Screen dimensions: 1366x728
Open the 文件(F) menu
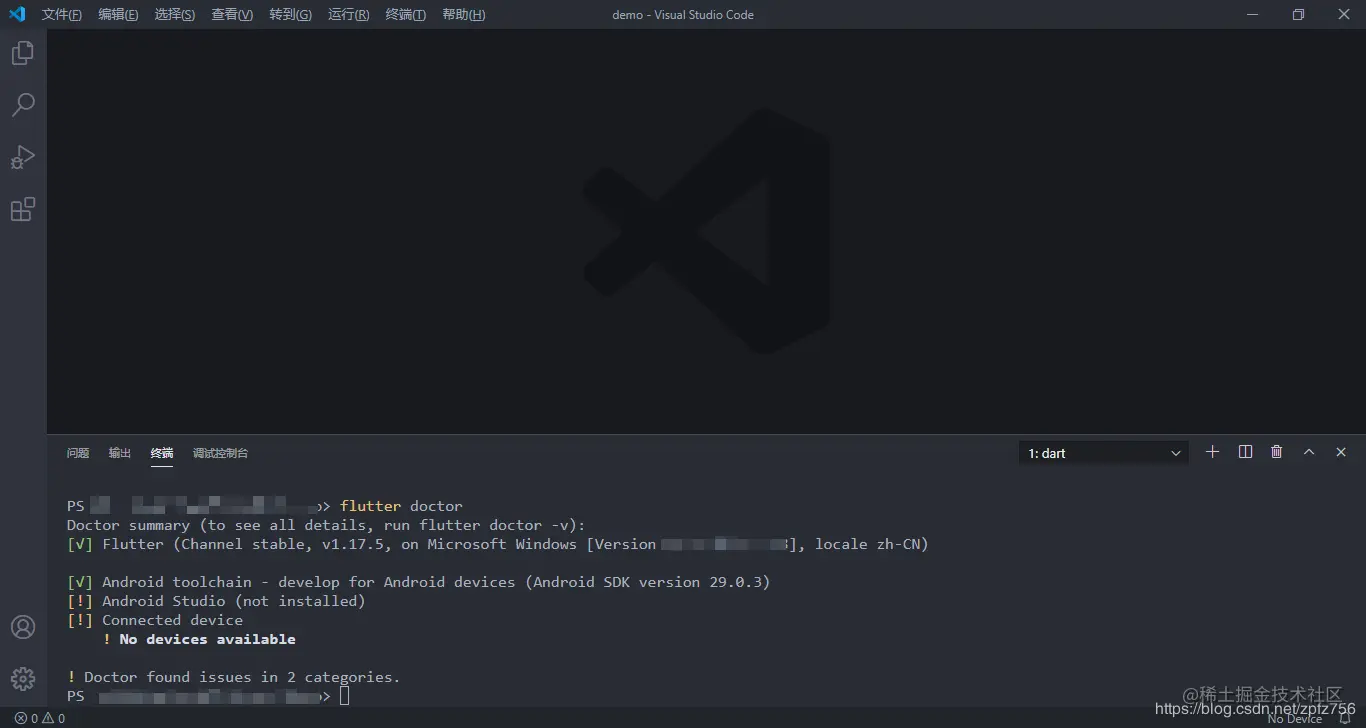pyautogui.click(x=62, y=14)
